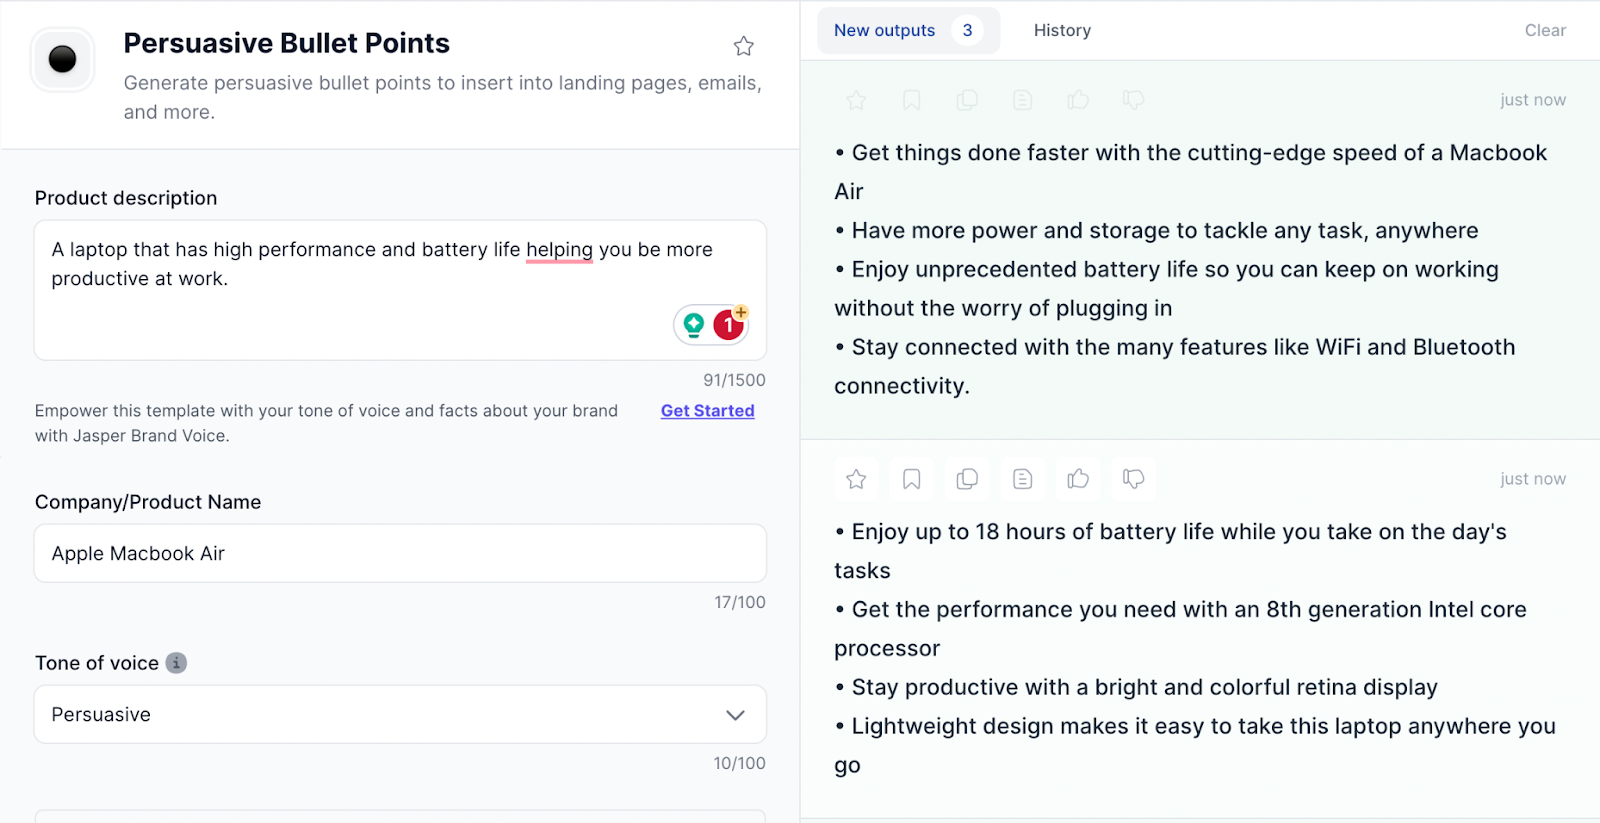This screenshot has height=823, width=1600.
Task: Click the 10/100 character counter
Action: 739,763
